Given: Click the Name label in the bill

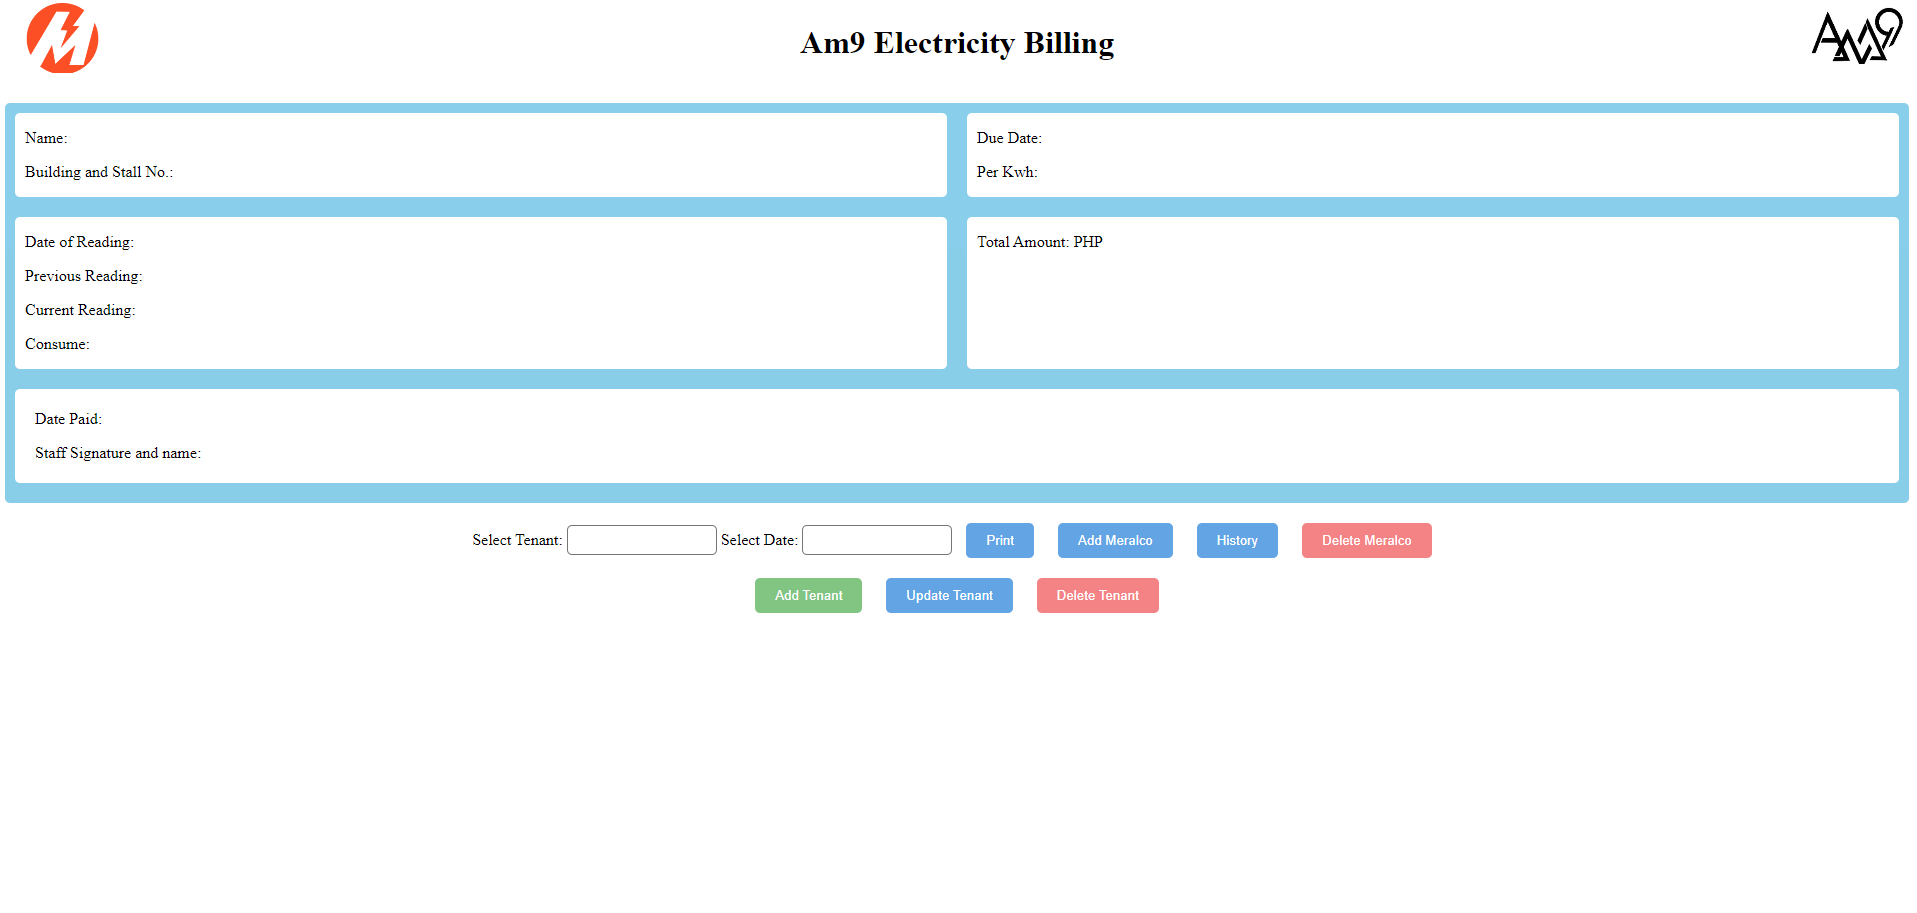Looking at the screenshot, I should tap(46, 138).
